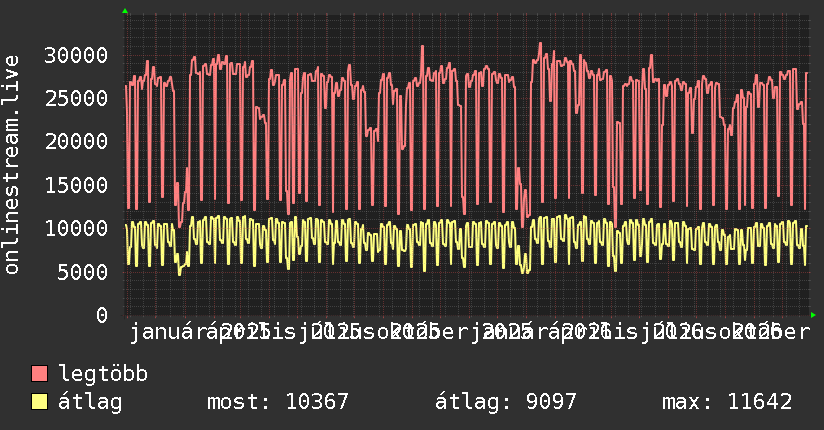
Task: Click the most: 10367 value
Action: 278,402
